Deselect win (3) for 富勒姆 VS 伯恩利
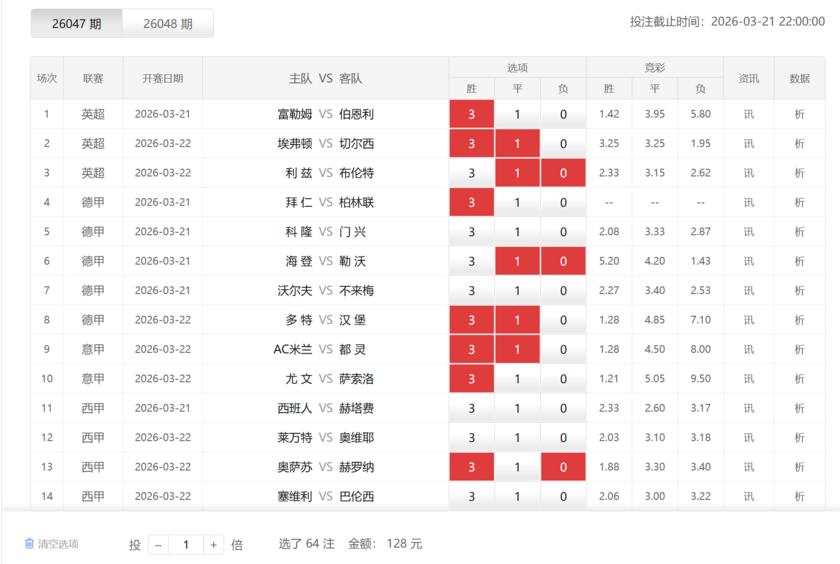 [x=471, y=114]
